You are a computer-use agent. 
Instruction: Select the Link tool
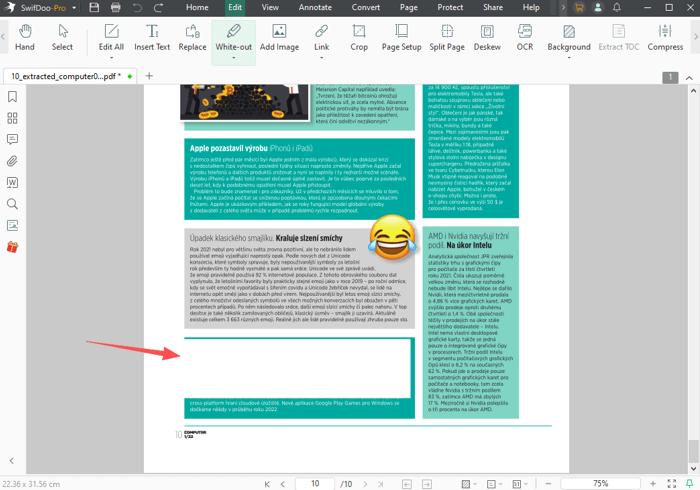[x=321, y=38]
